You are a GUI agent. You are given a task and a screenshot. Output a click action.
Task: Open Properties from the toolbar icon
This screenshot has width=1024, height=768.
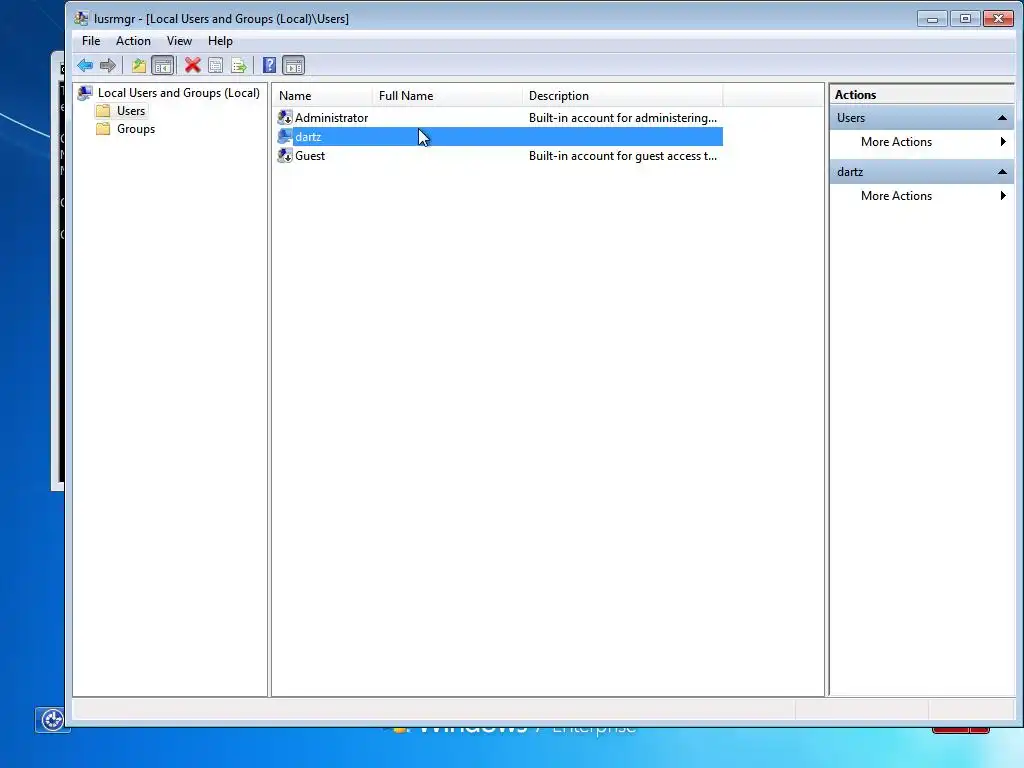click(x=216, y=65)
